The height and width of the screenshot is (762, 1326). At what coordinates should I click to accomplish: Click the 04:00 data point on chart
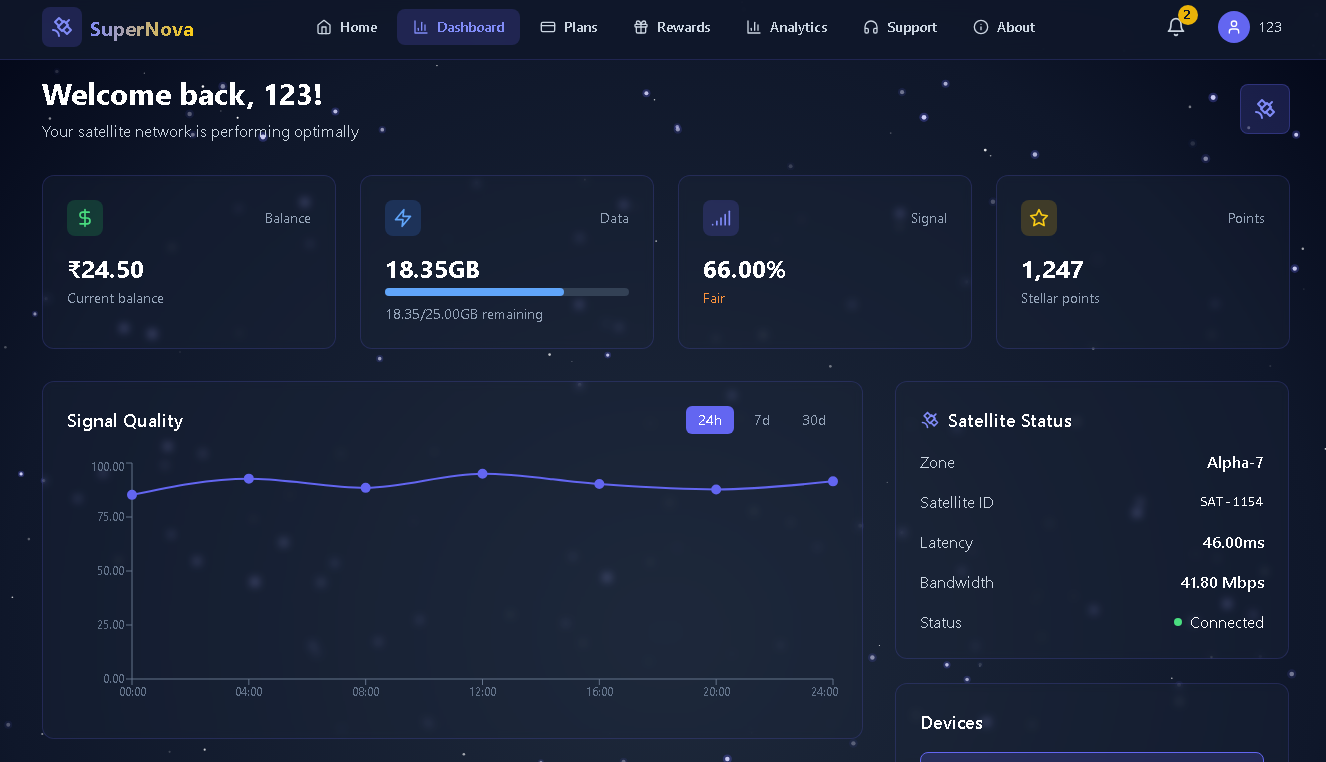click(x=249, y=479)
